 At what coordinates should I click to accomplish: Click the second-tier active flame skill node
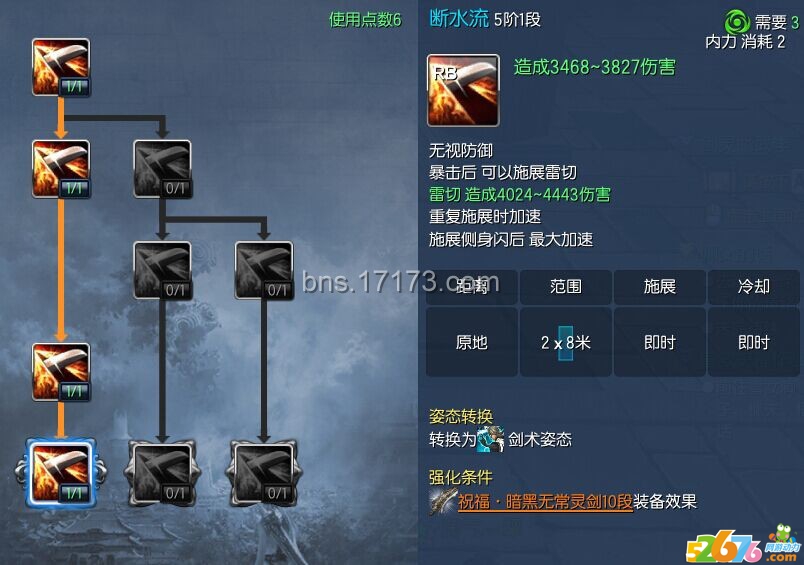pyautogui.click(x=61, y=169)
